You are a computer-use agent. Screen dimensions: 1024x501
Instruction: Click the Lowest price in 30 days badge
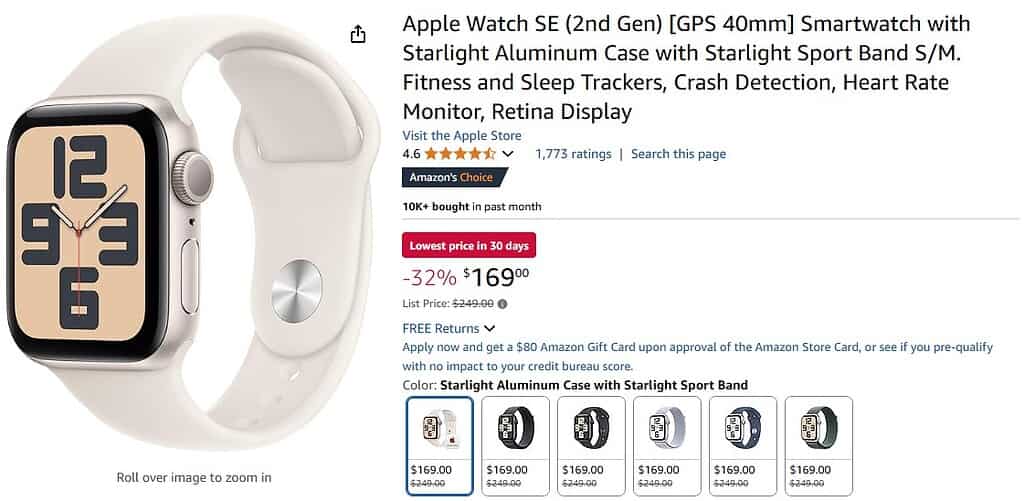click(469, 245)
